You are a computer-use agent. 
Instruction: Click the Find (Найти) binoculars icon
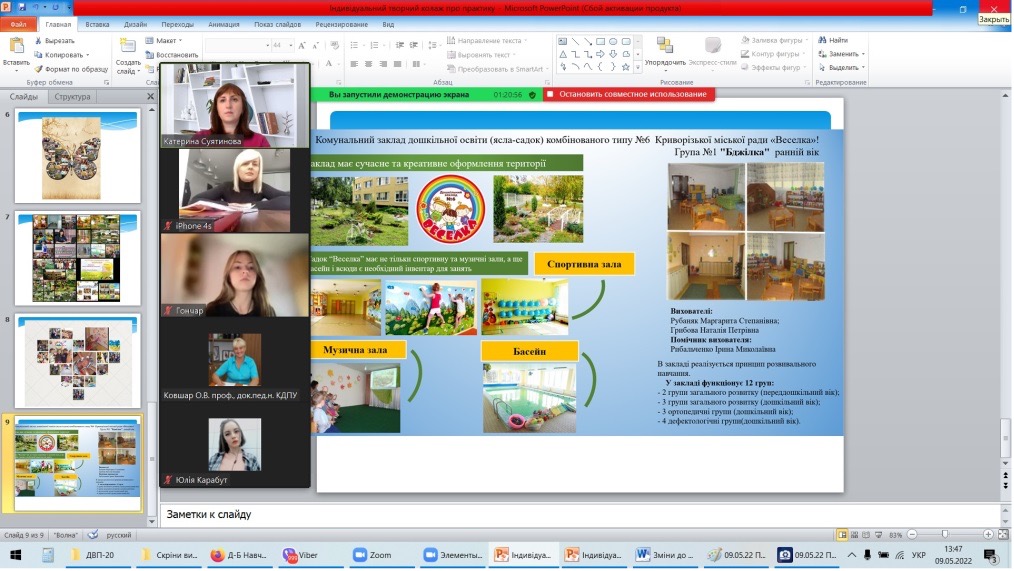click(x=821, y=40)
